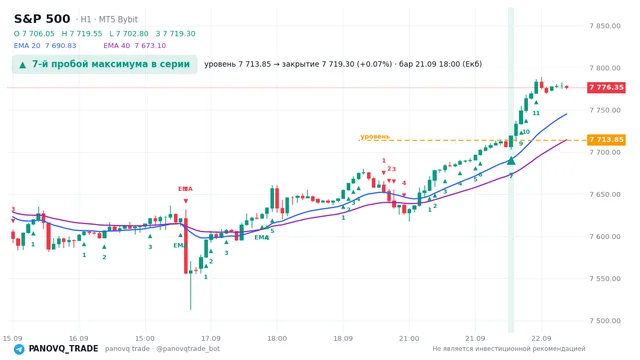Click the 7 650.00 price axis label
This screenshot has width=640, height=360.
[x=605, y=194]
